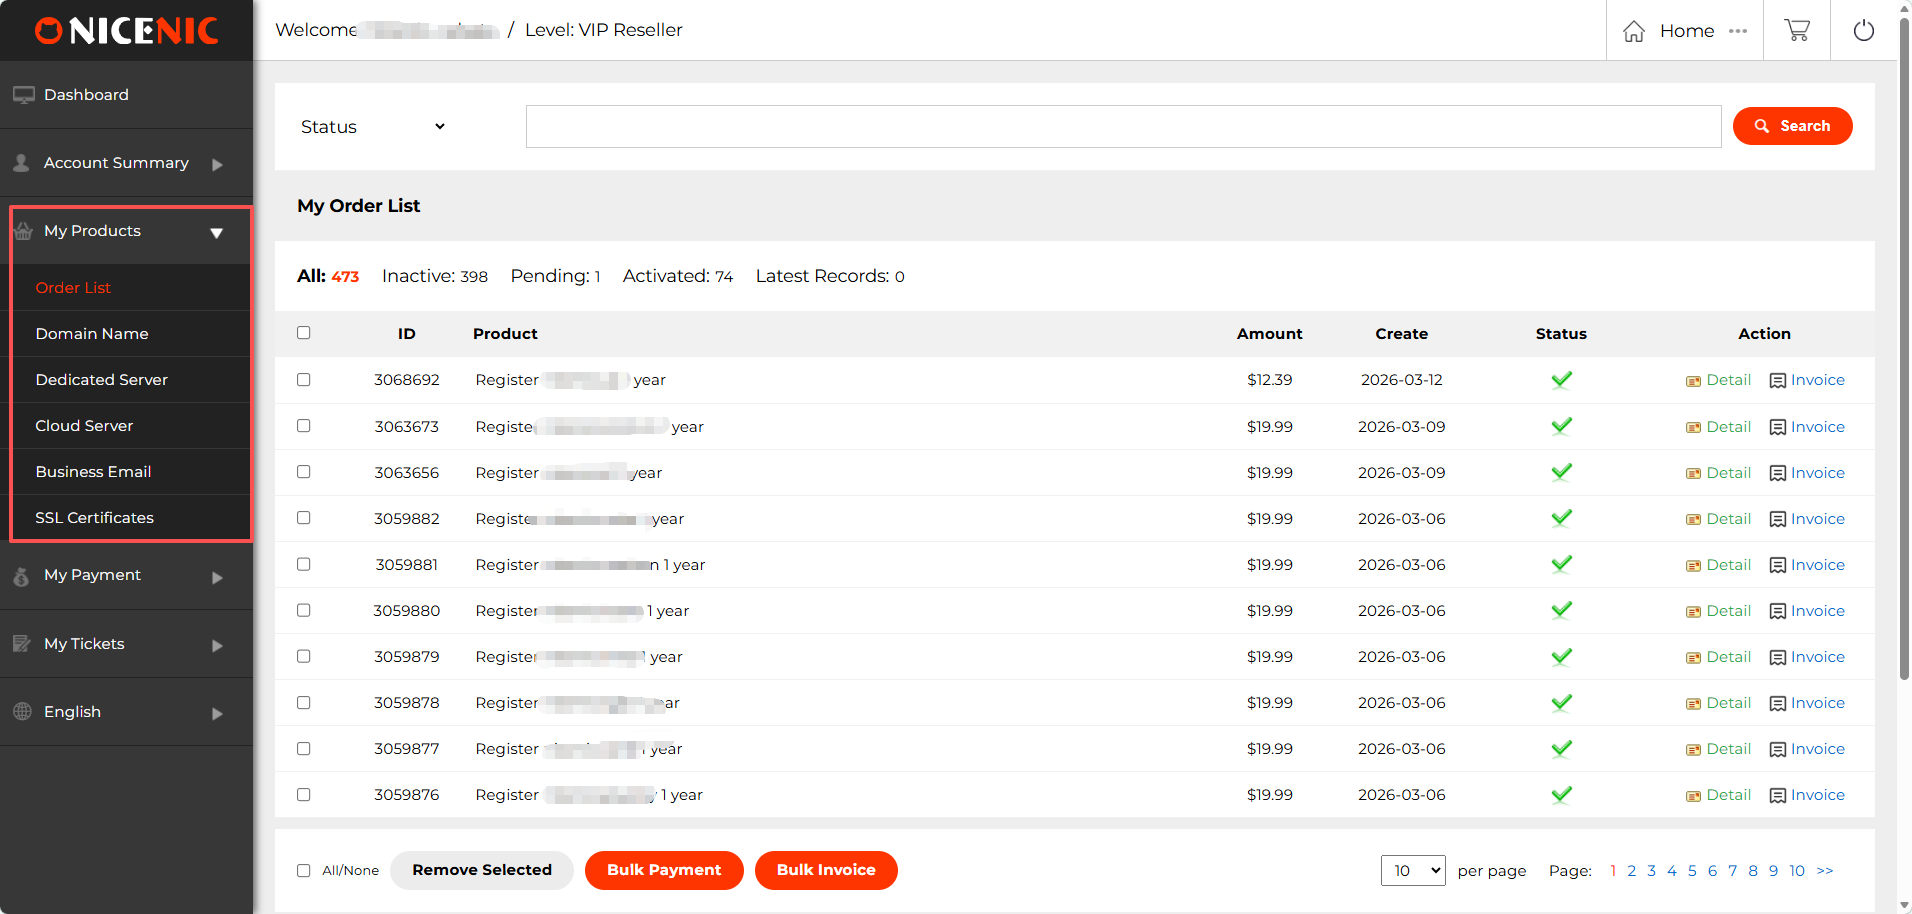
Task: Click the Home house icon
Action: coord(1634,31)
